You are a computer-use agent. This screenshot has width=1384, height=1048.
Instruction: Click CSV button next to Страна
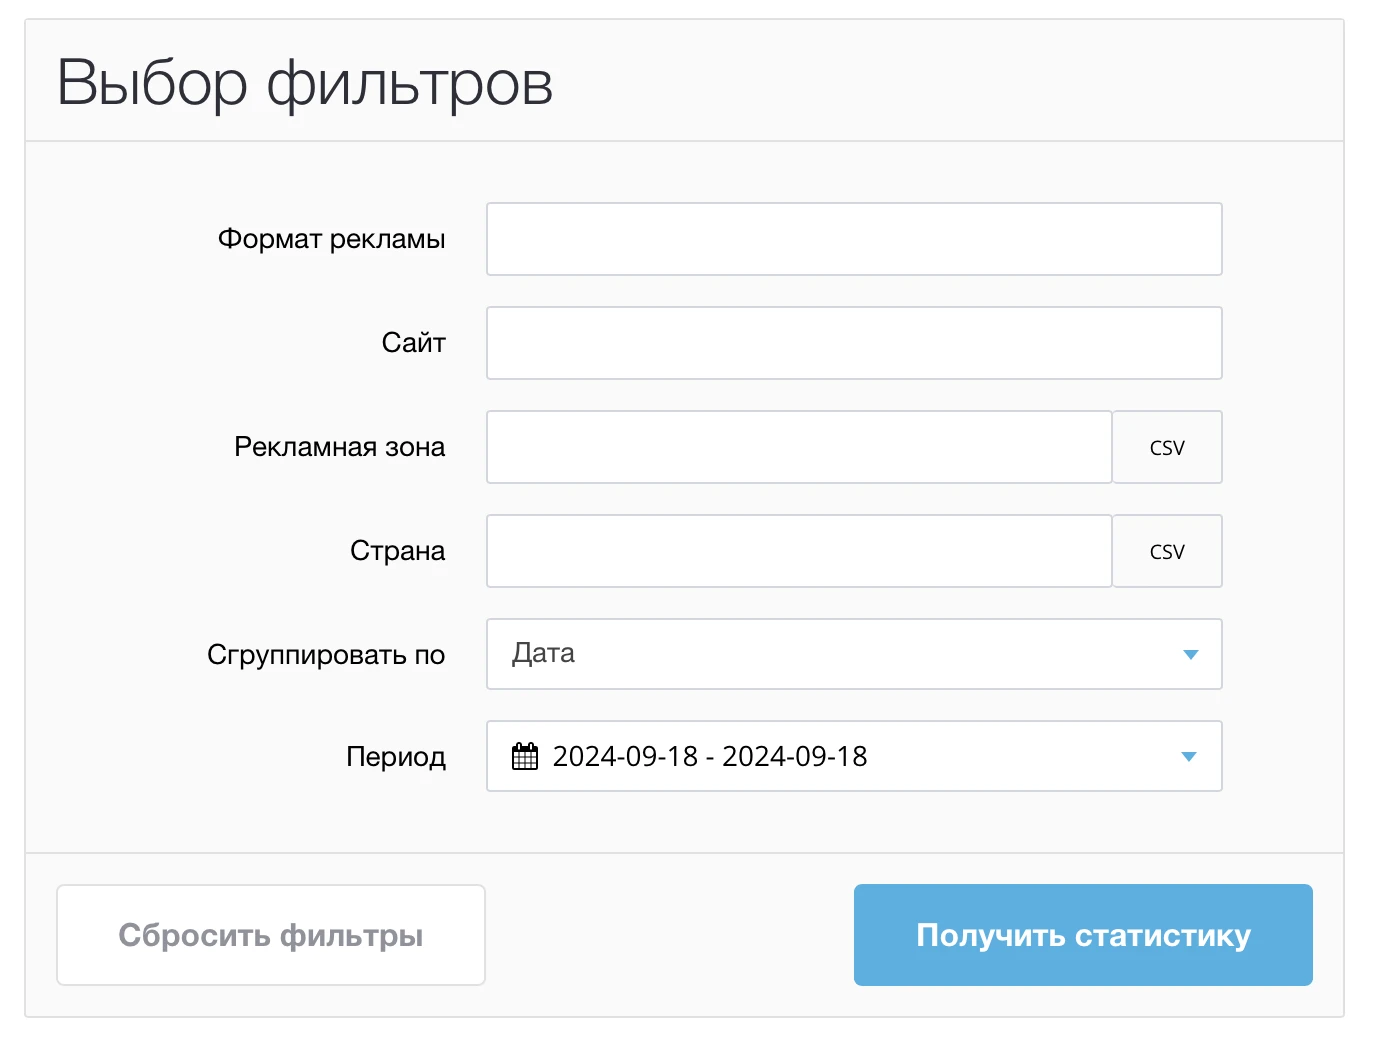pos(1167,551)
